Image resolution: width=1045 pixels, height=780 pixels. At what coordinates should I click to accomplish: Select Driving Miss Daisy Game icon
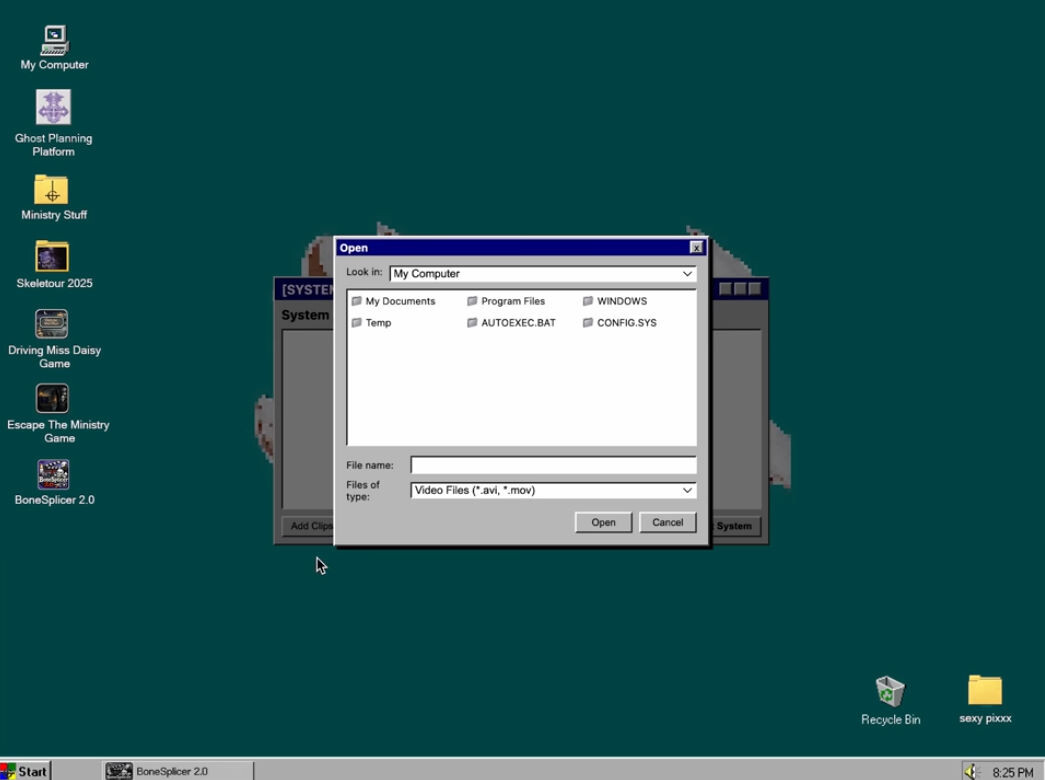tap(53, 339)
